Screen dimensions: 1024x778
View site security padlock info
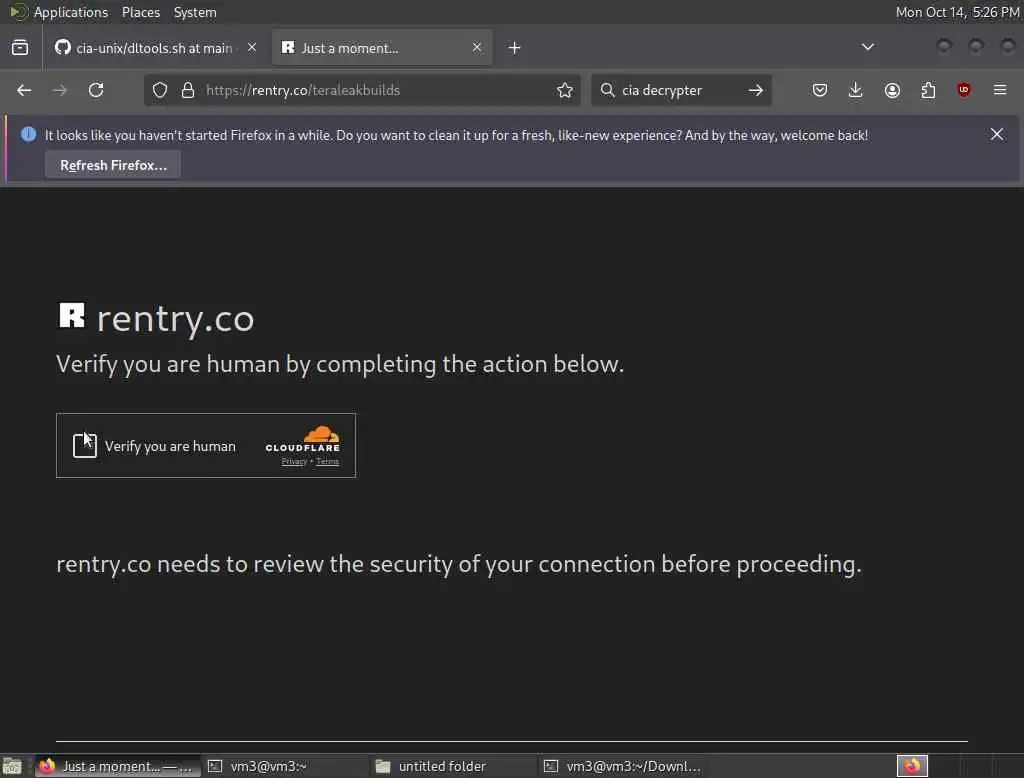coord(188,90)
